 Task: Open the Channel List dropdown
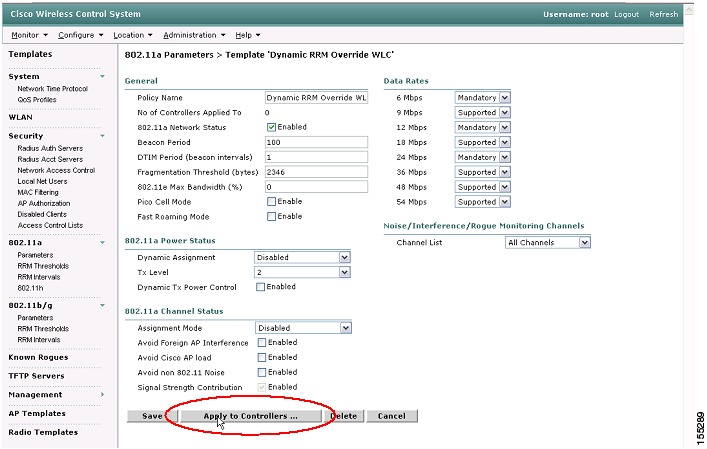(x=548, y=243)
